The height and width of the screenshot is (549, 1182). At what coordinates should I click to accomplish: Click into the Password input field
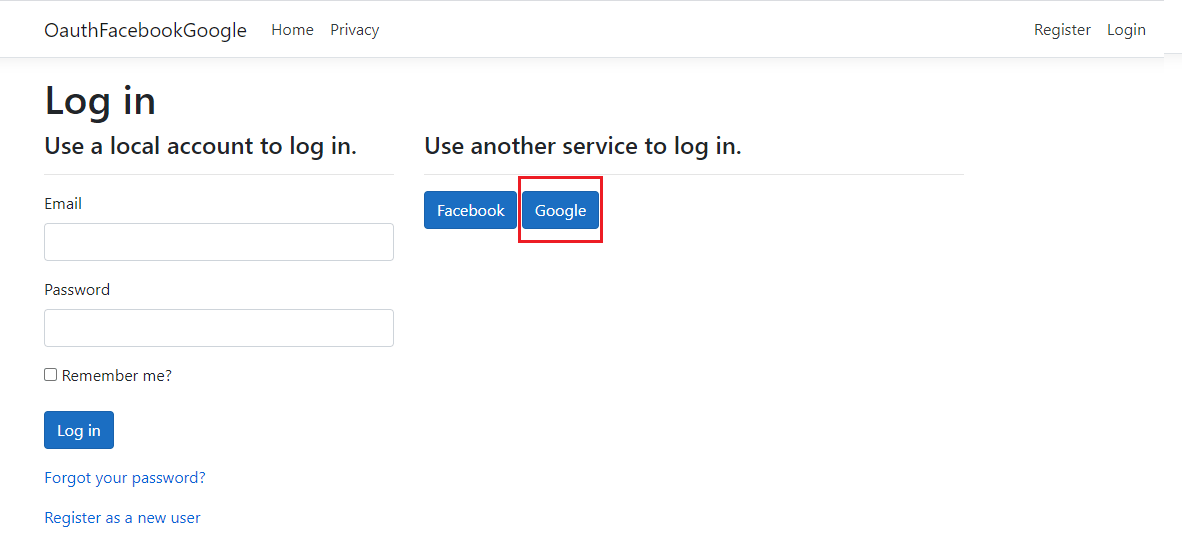[x=219, y=328]
